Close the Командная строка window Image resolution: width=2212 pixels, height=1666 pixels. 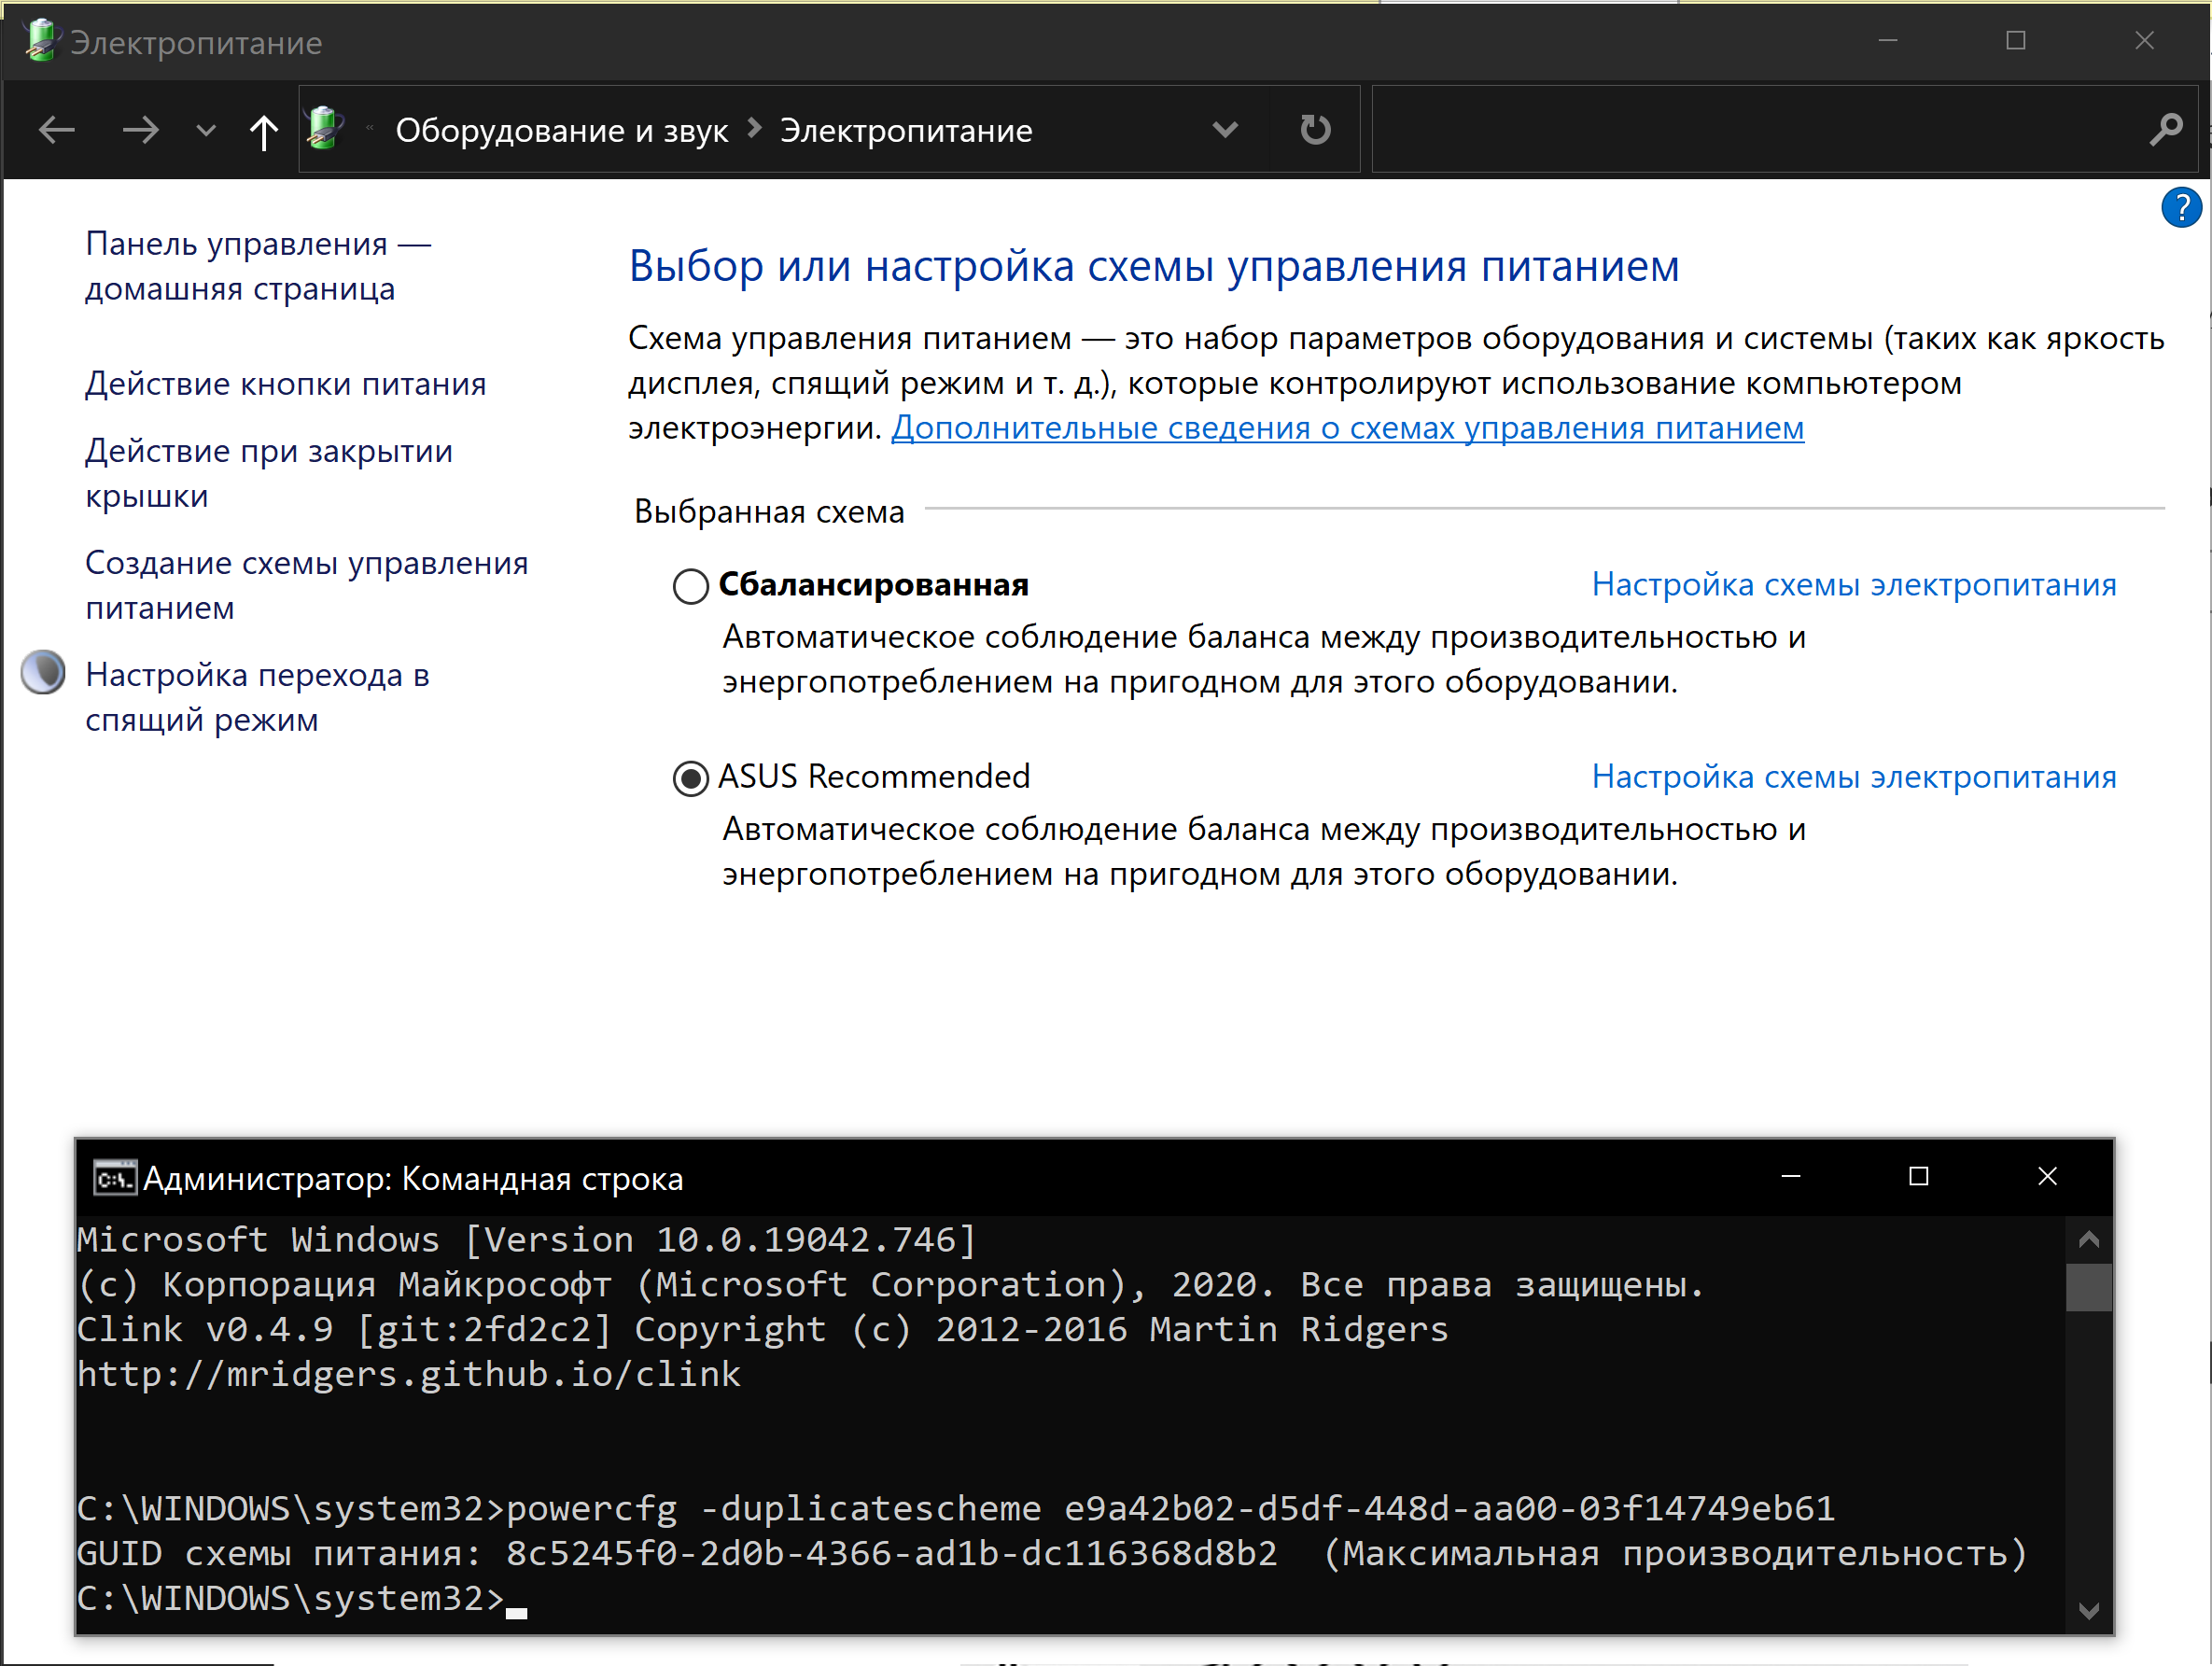tap(2047, 1176)
